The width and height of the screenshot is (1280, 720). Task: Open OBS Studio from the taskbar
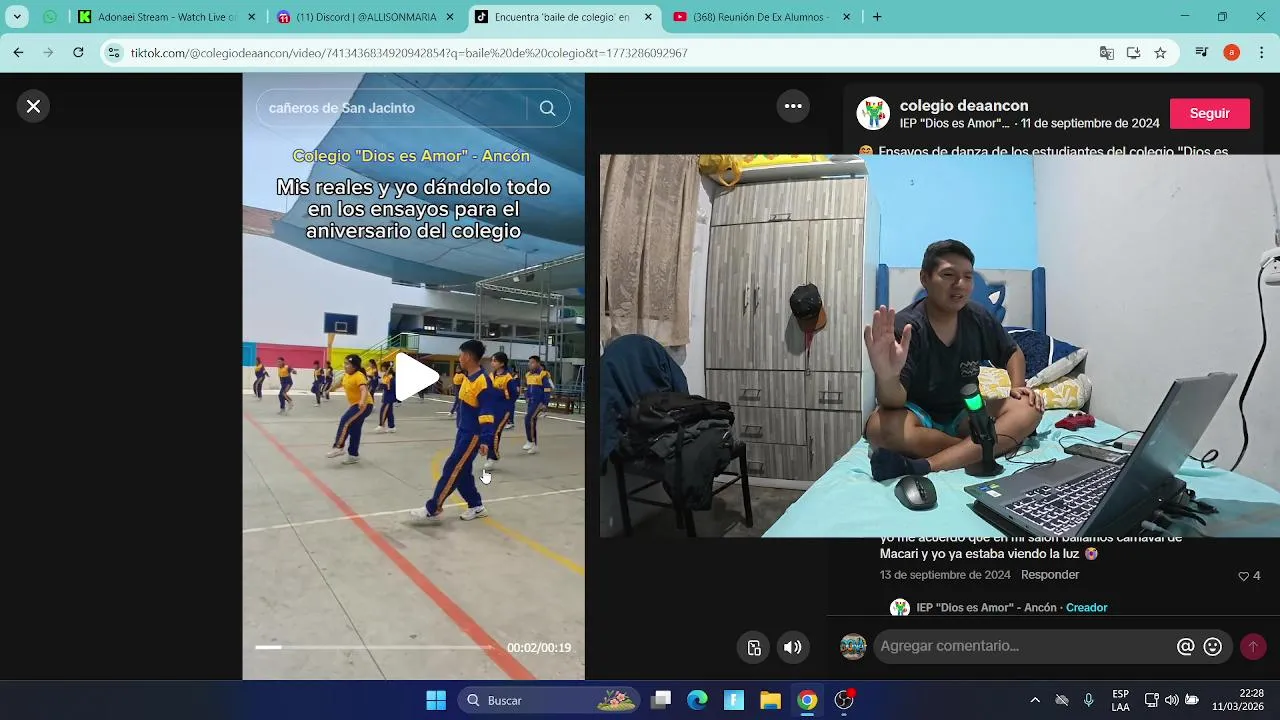pyautogui.click(x=844, y=700)
